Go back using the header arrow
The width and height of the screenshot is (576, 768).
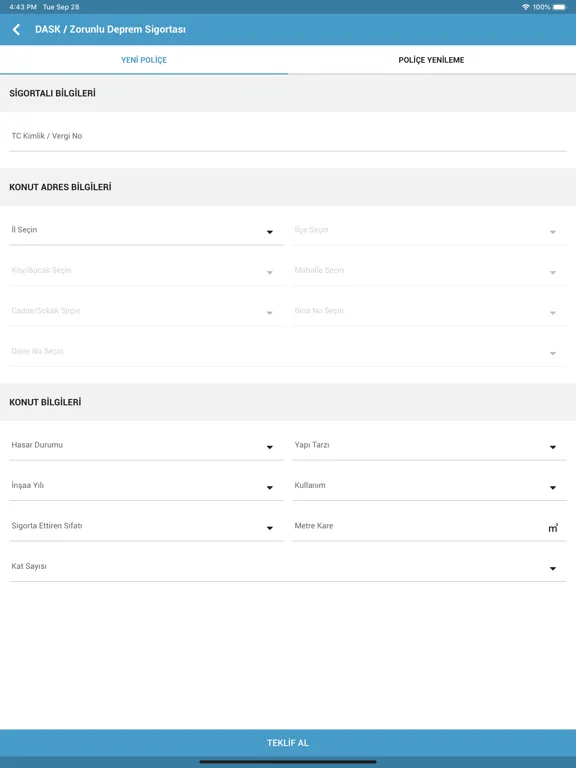click(x=16, y=29)
